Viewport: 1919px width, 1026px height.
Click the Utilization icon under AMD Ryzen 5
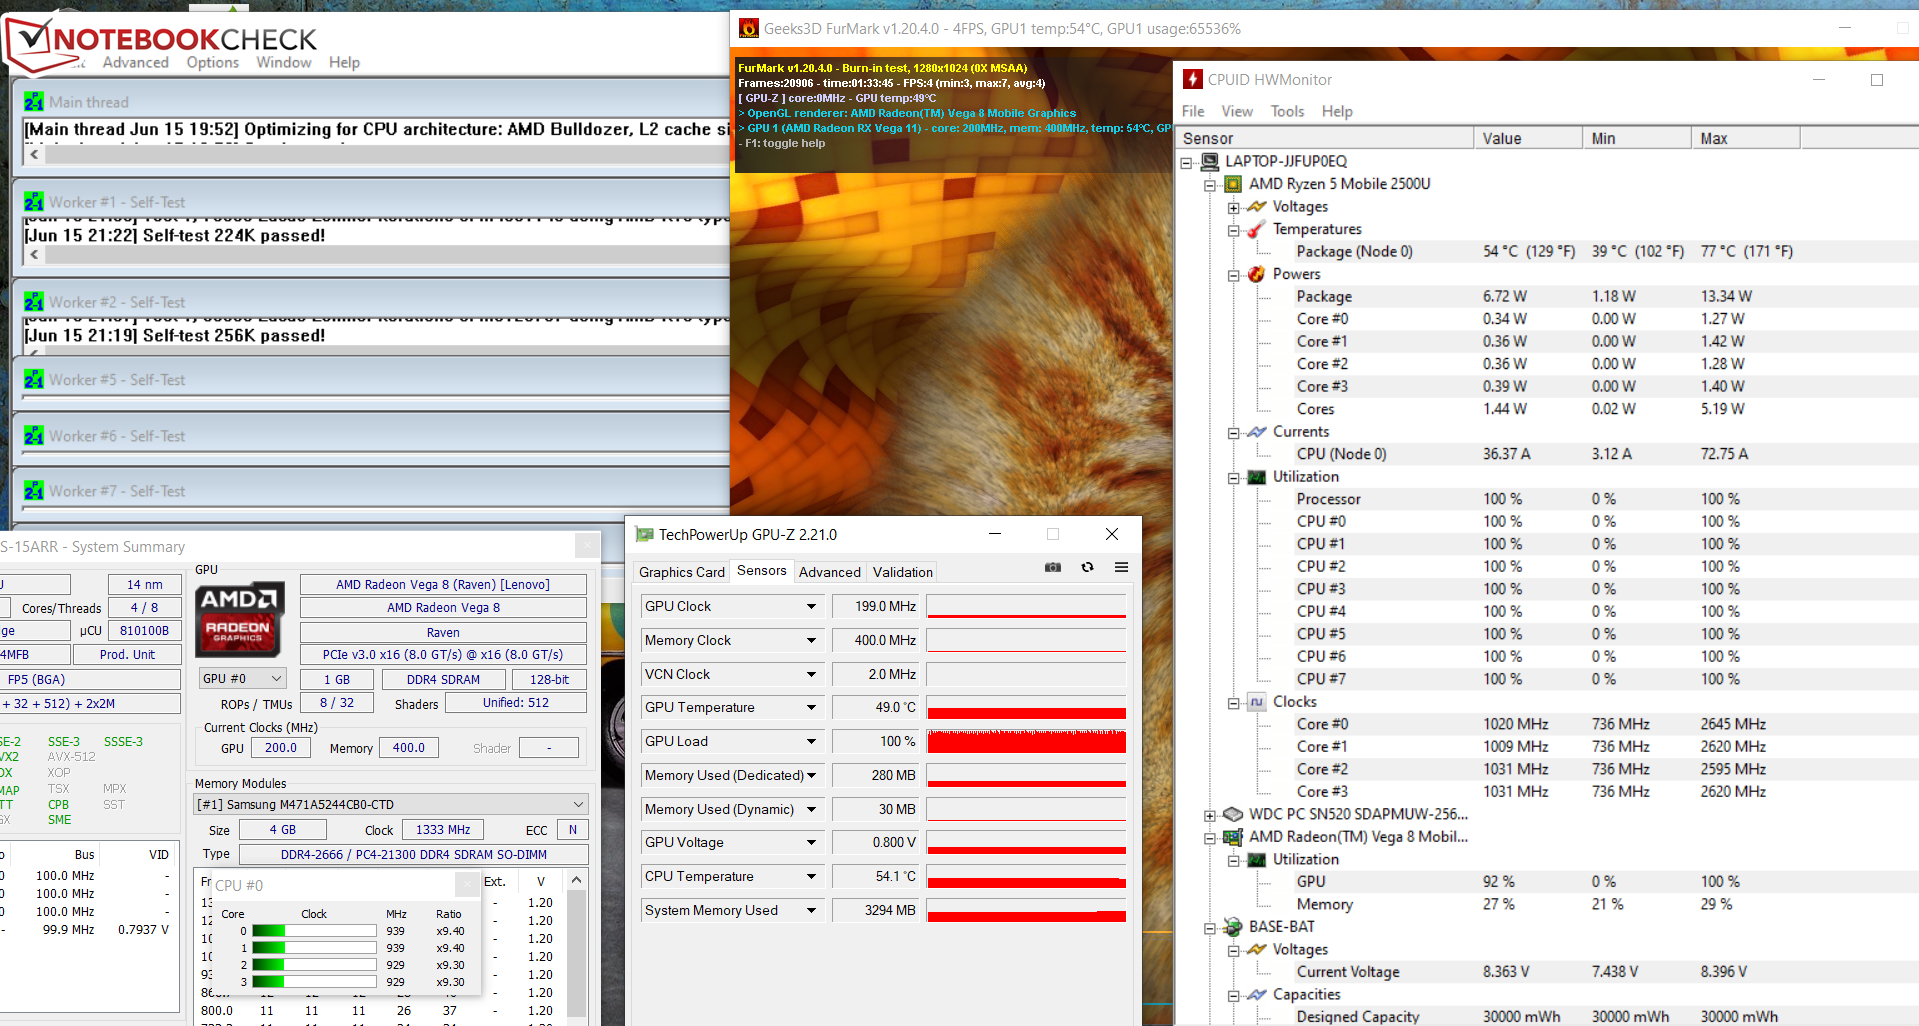click(1256, 477)
